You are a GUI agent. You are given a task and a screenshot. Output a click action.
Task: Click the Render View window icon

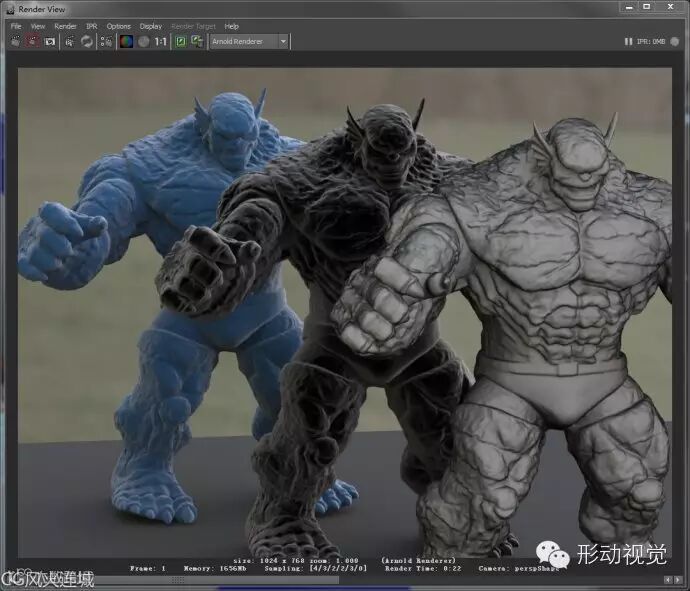click(x=10, y=9)
